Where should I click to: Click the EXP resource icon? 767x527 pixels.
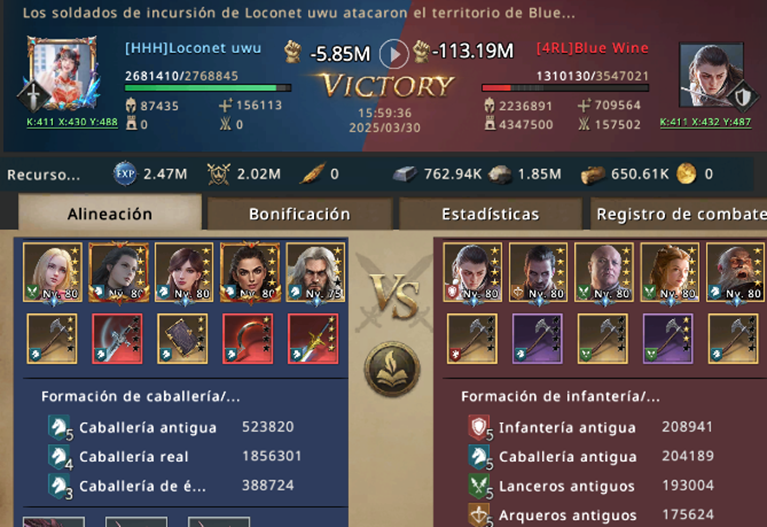pyautogui.click(x=125, y=174)
